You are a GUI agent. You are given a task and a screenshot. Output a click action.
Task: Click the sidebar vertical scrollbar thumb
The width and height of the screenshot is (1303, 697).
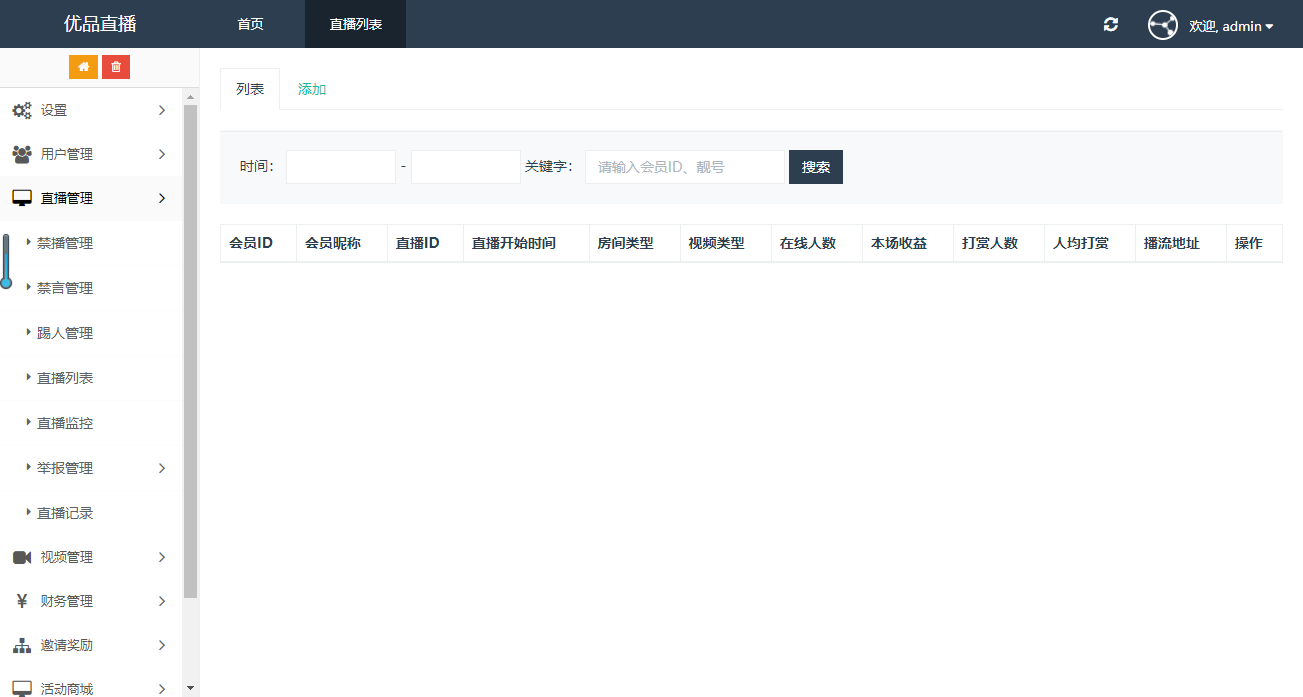191,350
